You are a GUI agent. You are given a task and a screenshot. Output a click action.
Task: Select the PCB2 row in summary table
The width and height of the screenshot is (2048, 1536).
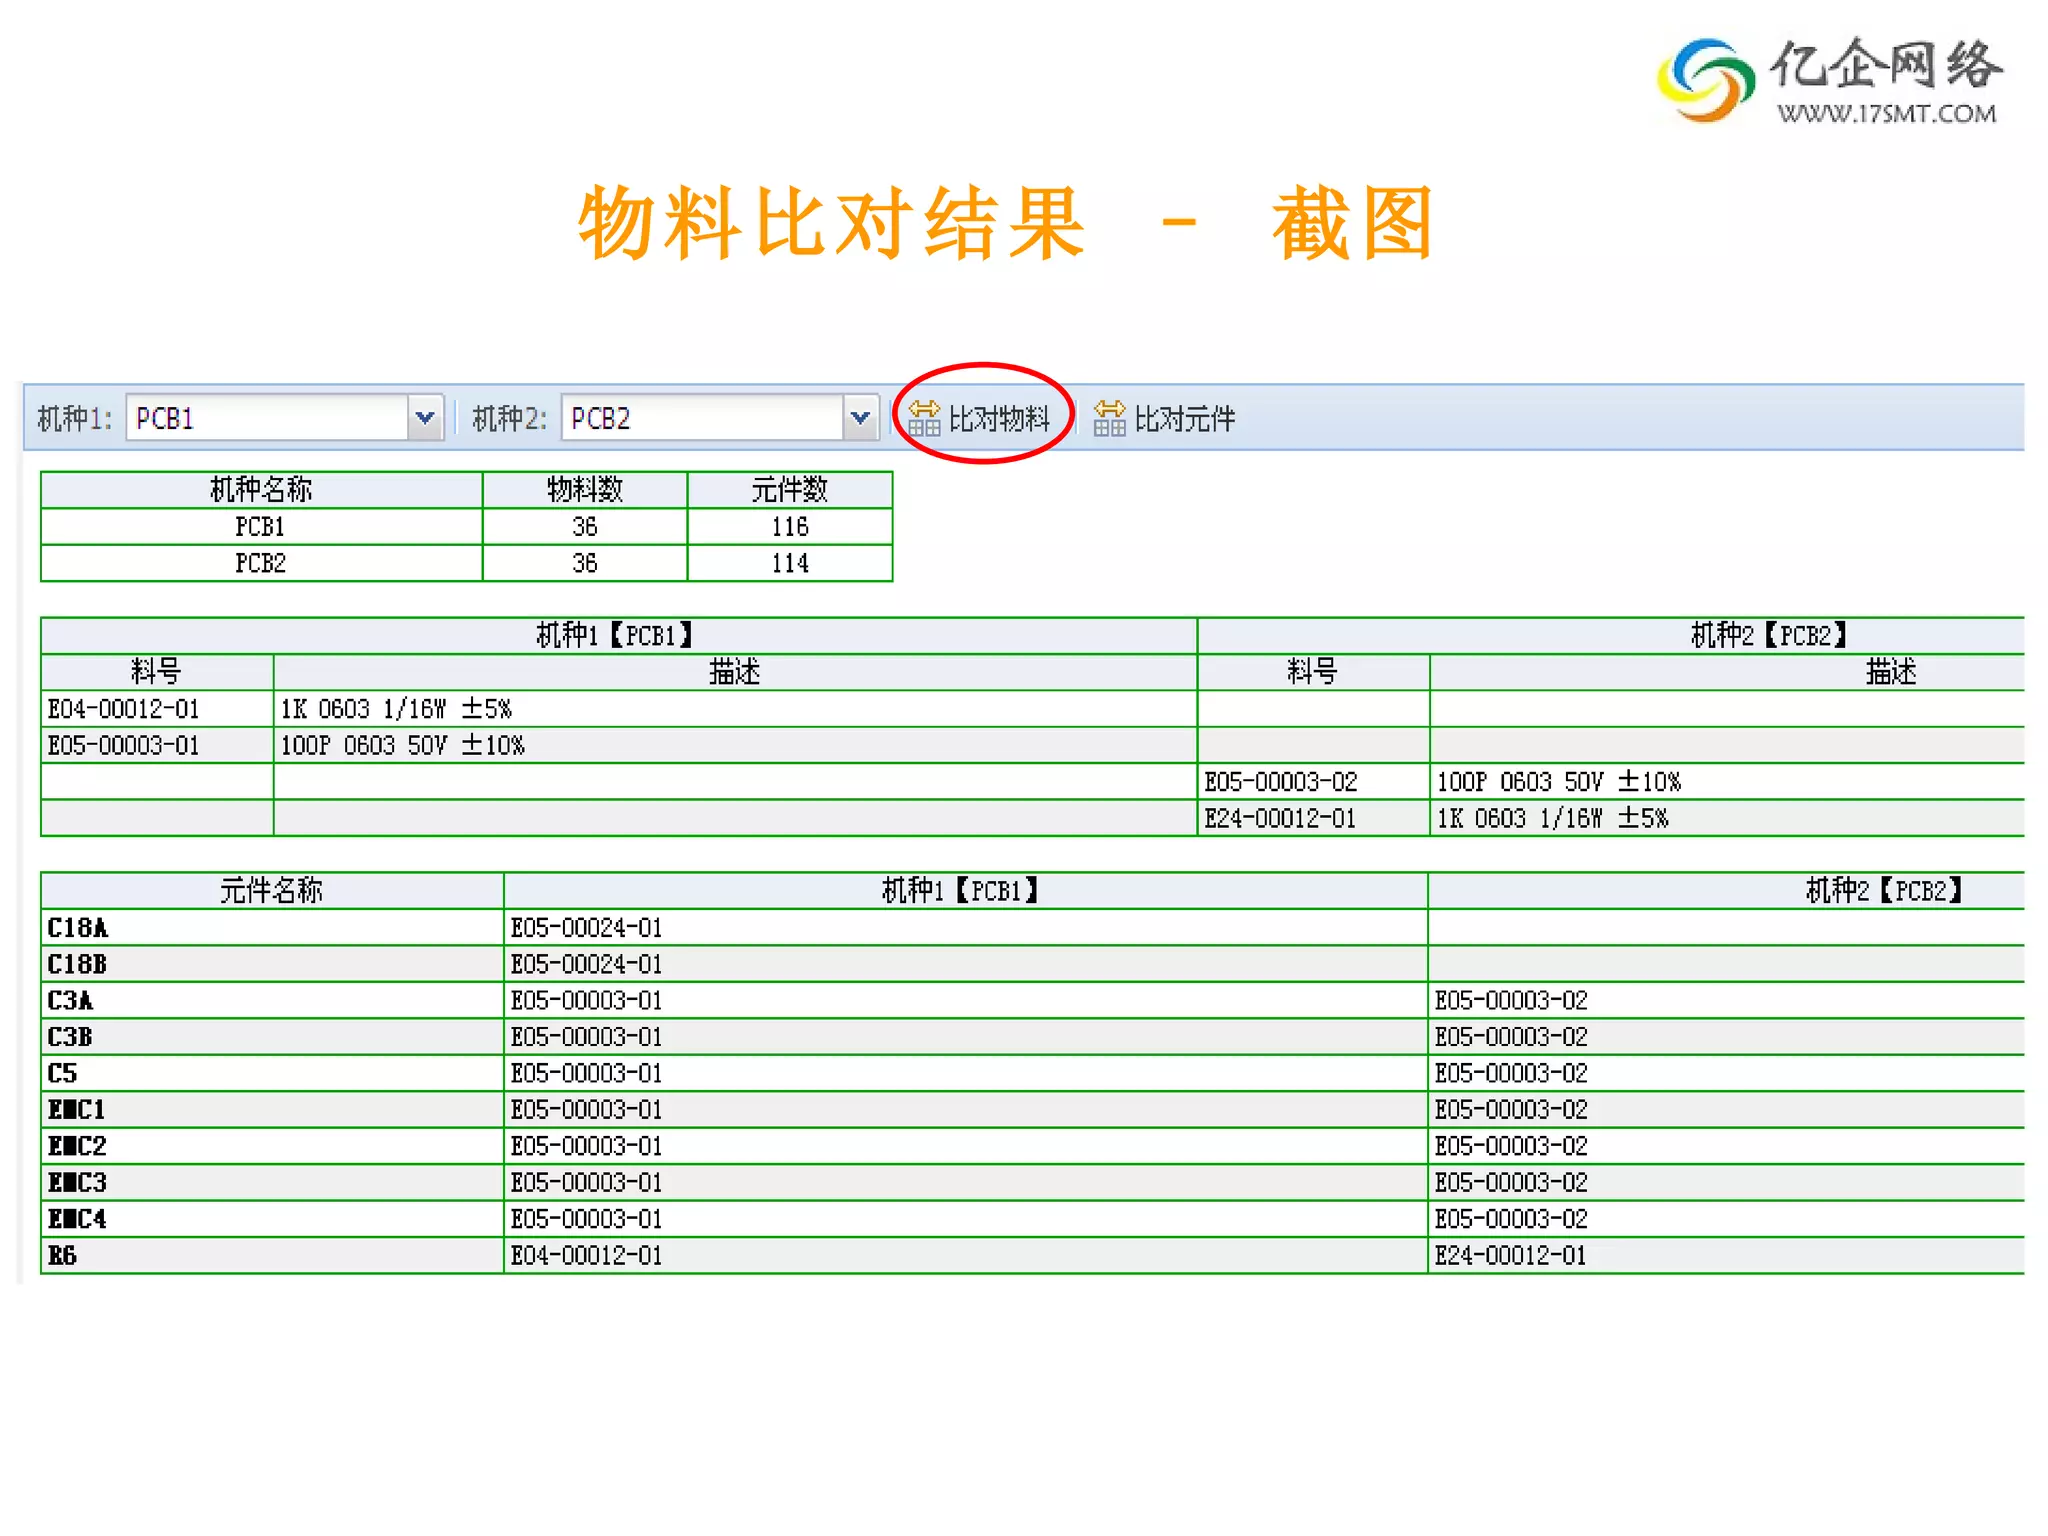[x=467, y=563]
